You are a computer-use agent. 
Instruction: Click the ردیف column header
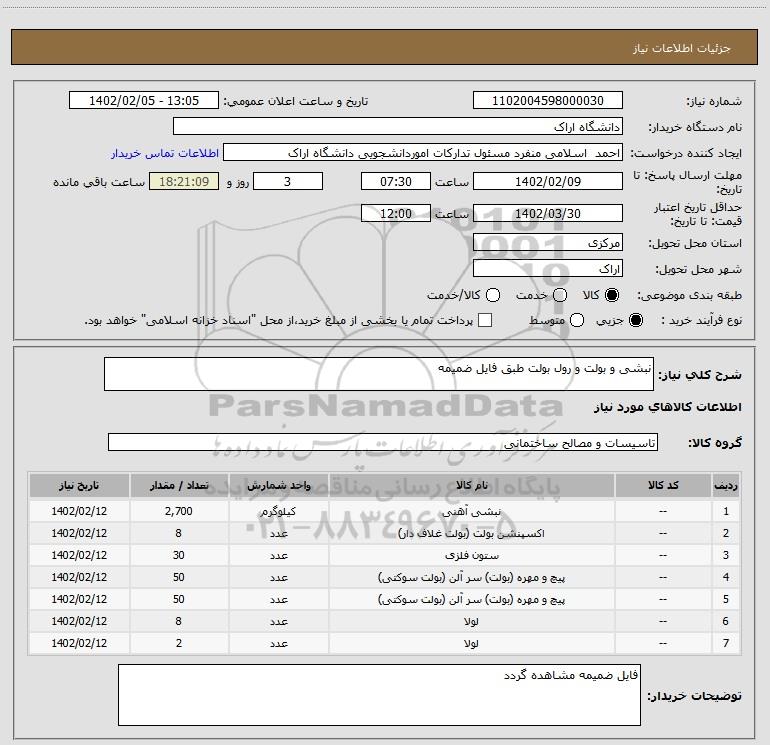(x=726, y=485)
